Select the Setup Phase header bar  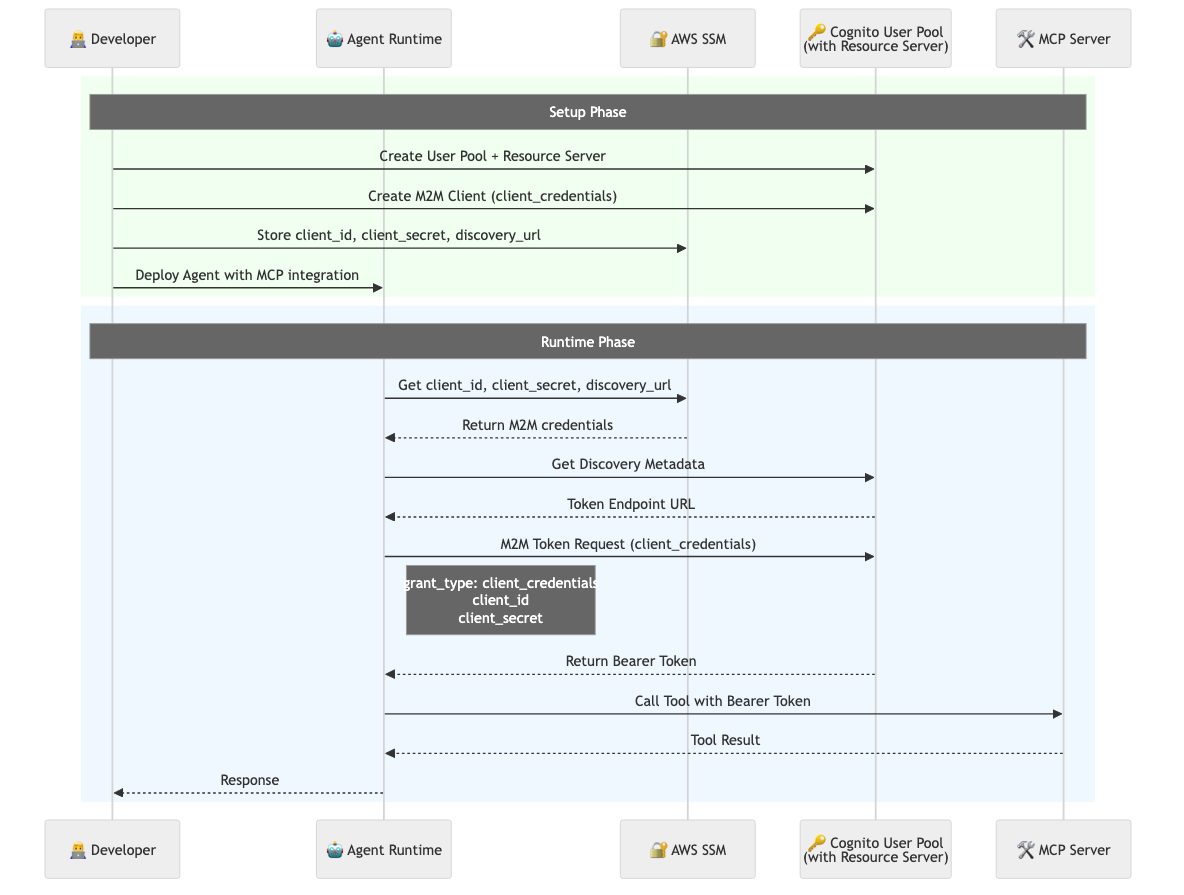click(x=588, y=111)
